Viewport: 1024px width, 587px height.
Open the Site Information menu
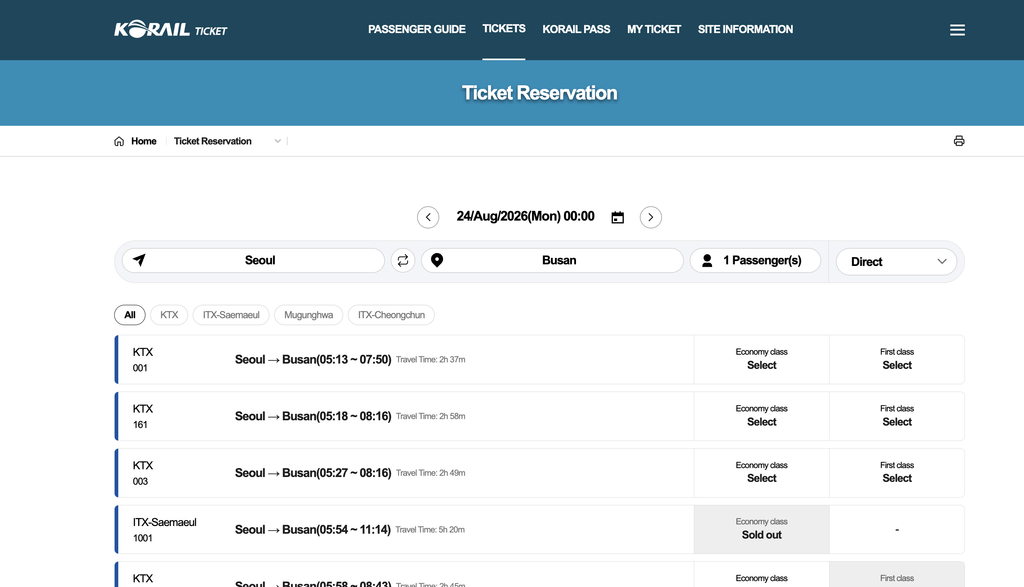coord(745,29)
